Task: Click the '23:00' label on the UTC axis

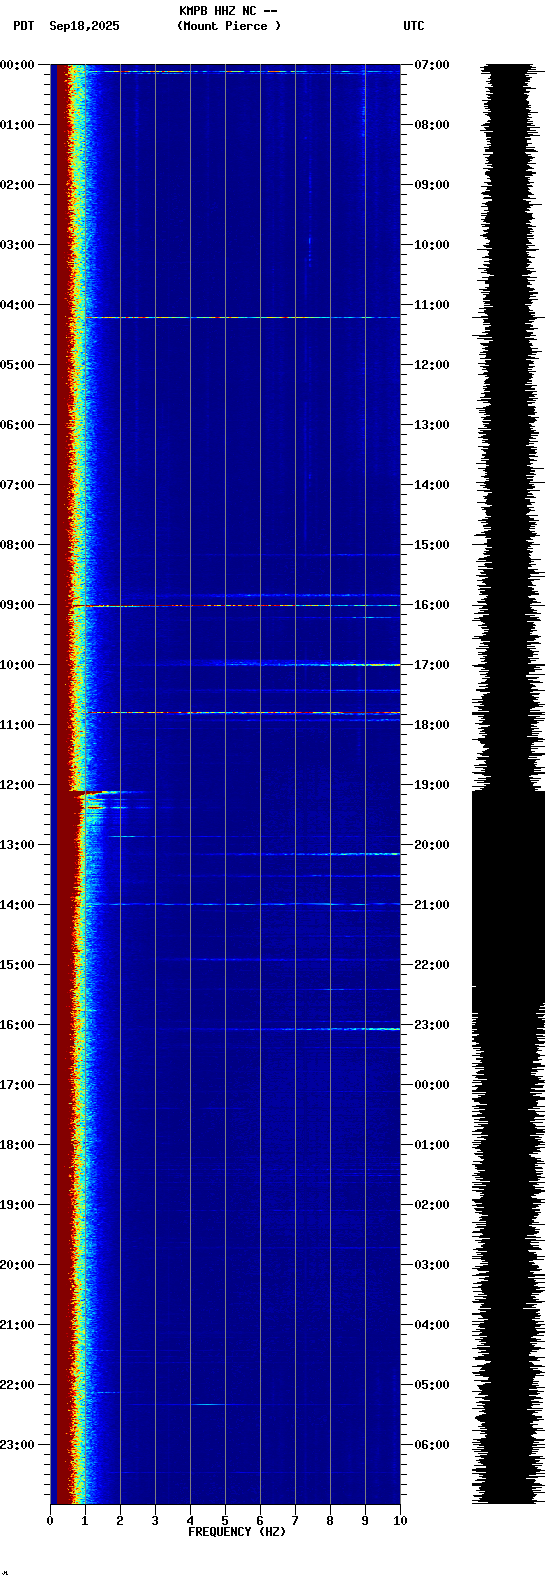Action: click(x=432, y=1025)
